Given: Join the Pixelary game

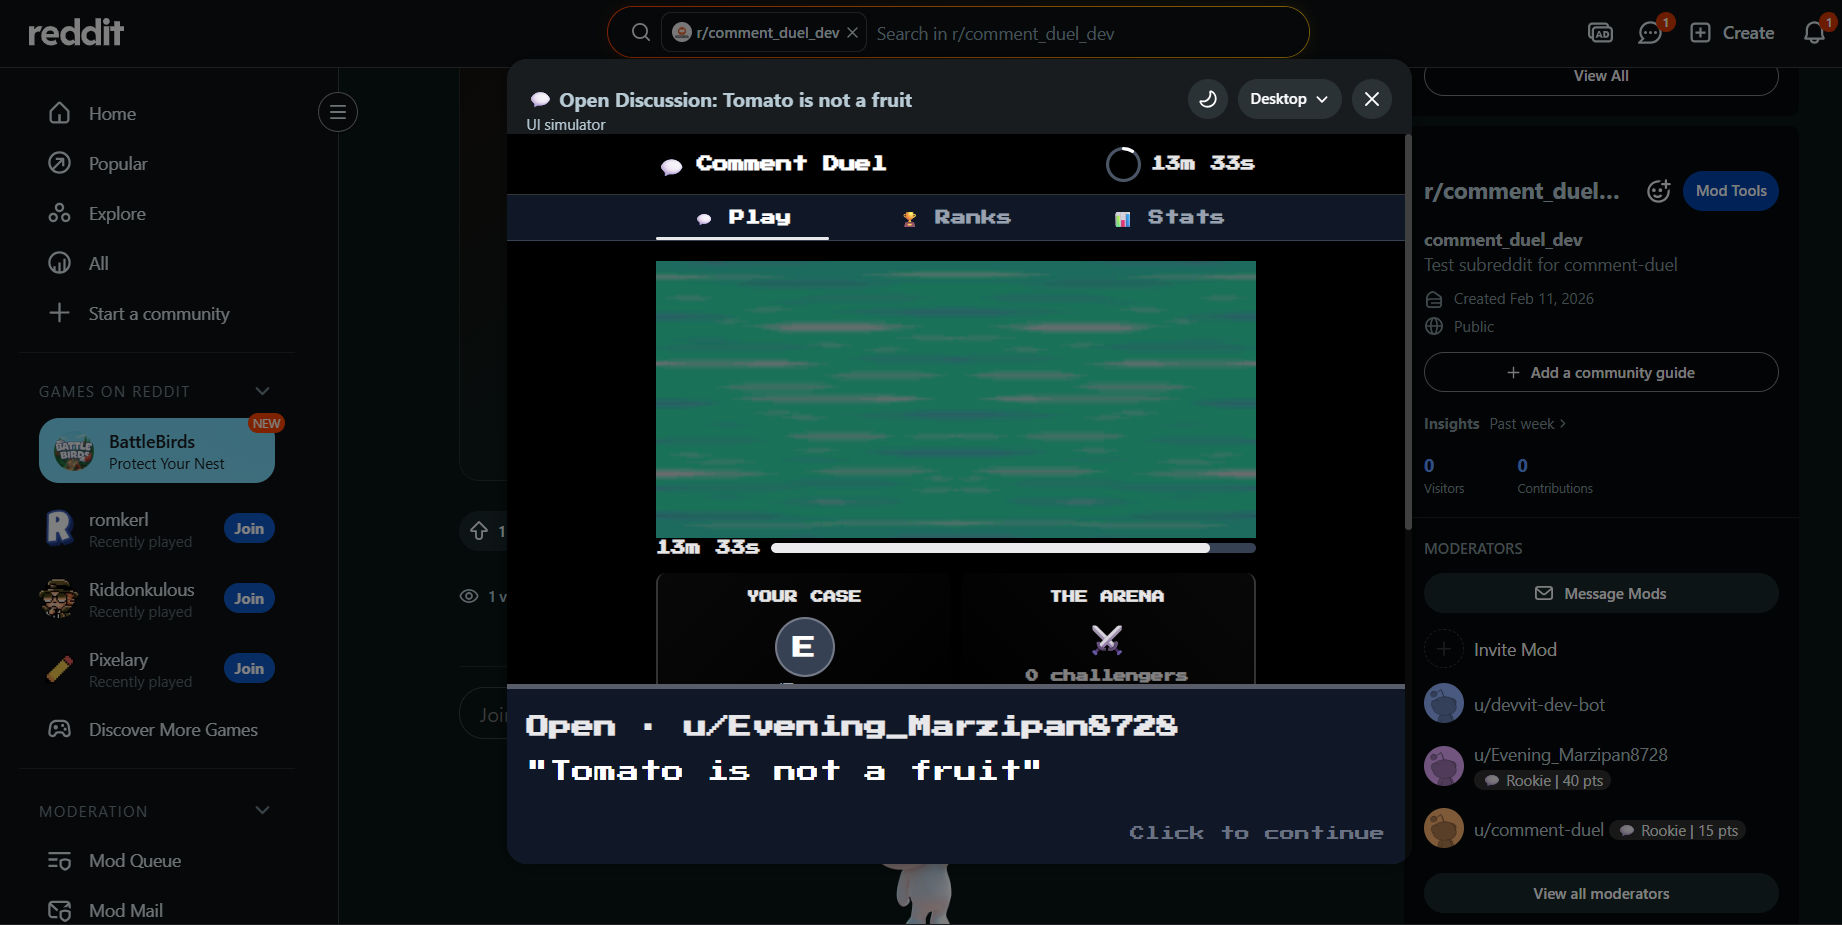Looking at the screenshot, I should point(249,668).
